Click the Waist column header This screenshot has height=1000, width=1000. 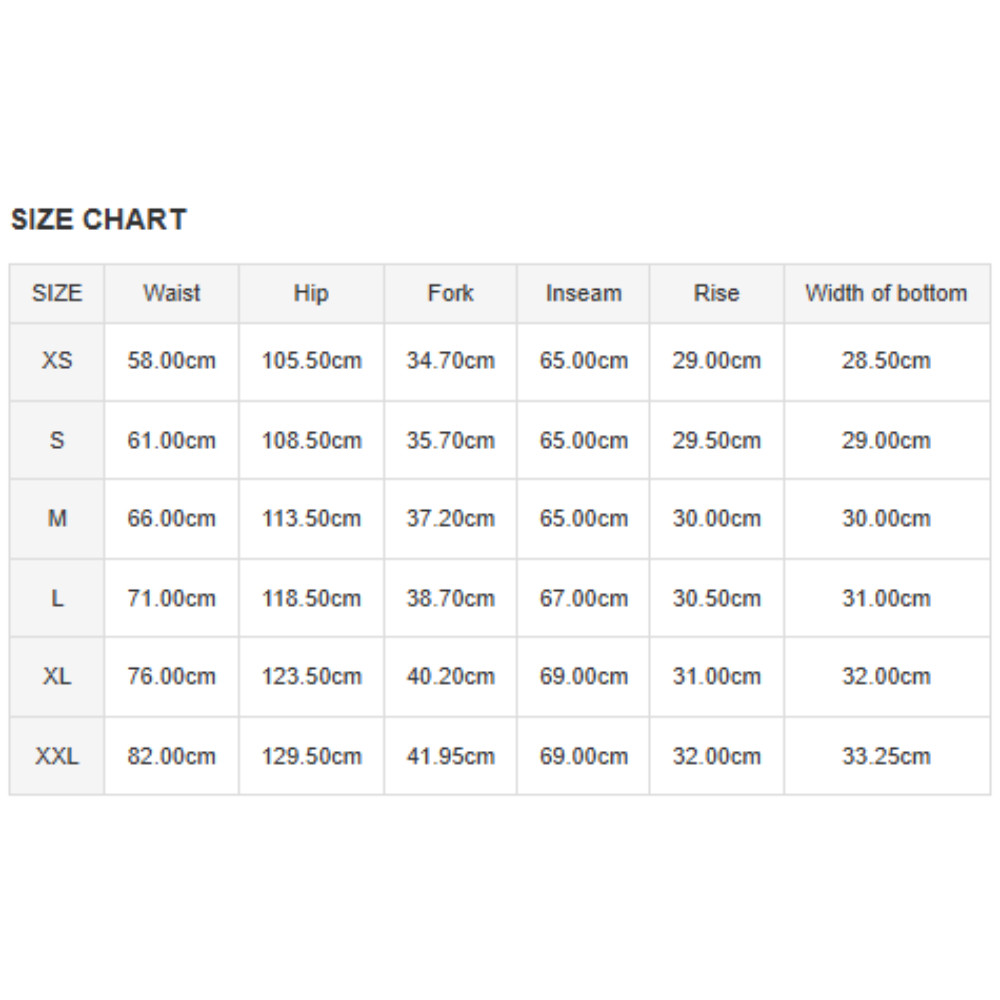[x=171, y=294]
